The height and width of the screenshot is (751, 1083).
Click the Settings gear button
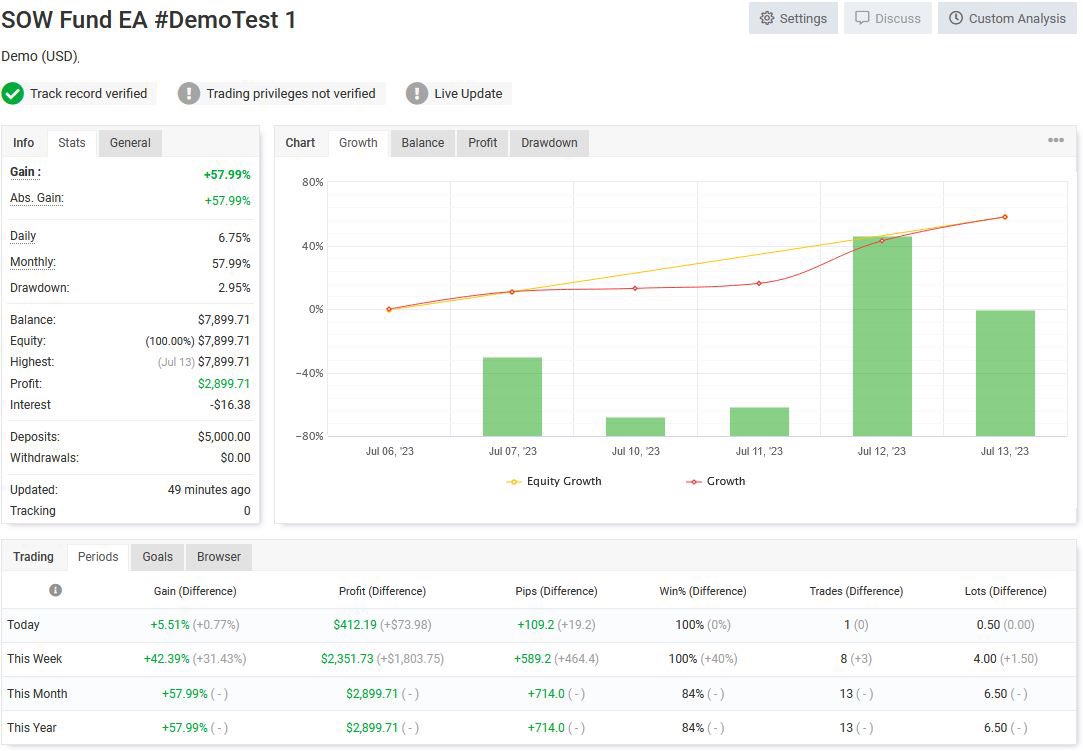(793, 19)
